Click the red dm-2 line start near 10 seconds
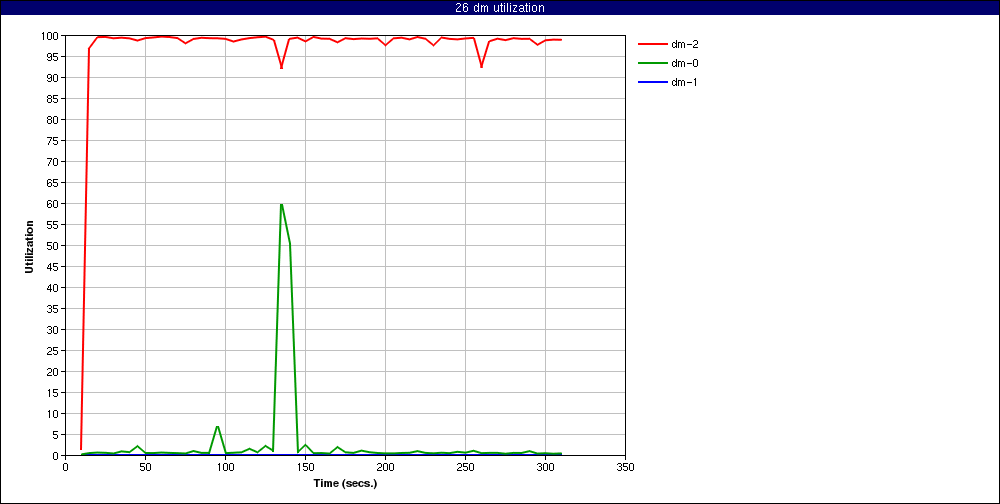The width and height of the screenshot is (1000, 504). [81, 448]
